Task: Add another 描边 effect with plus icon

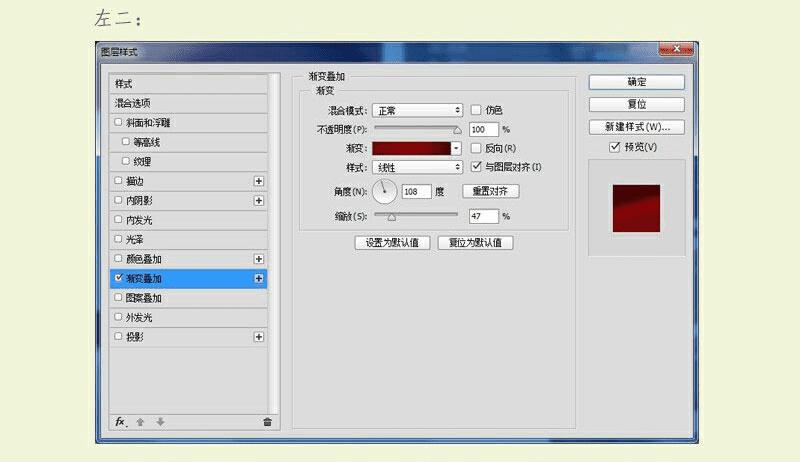Action: point(259,181)
